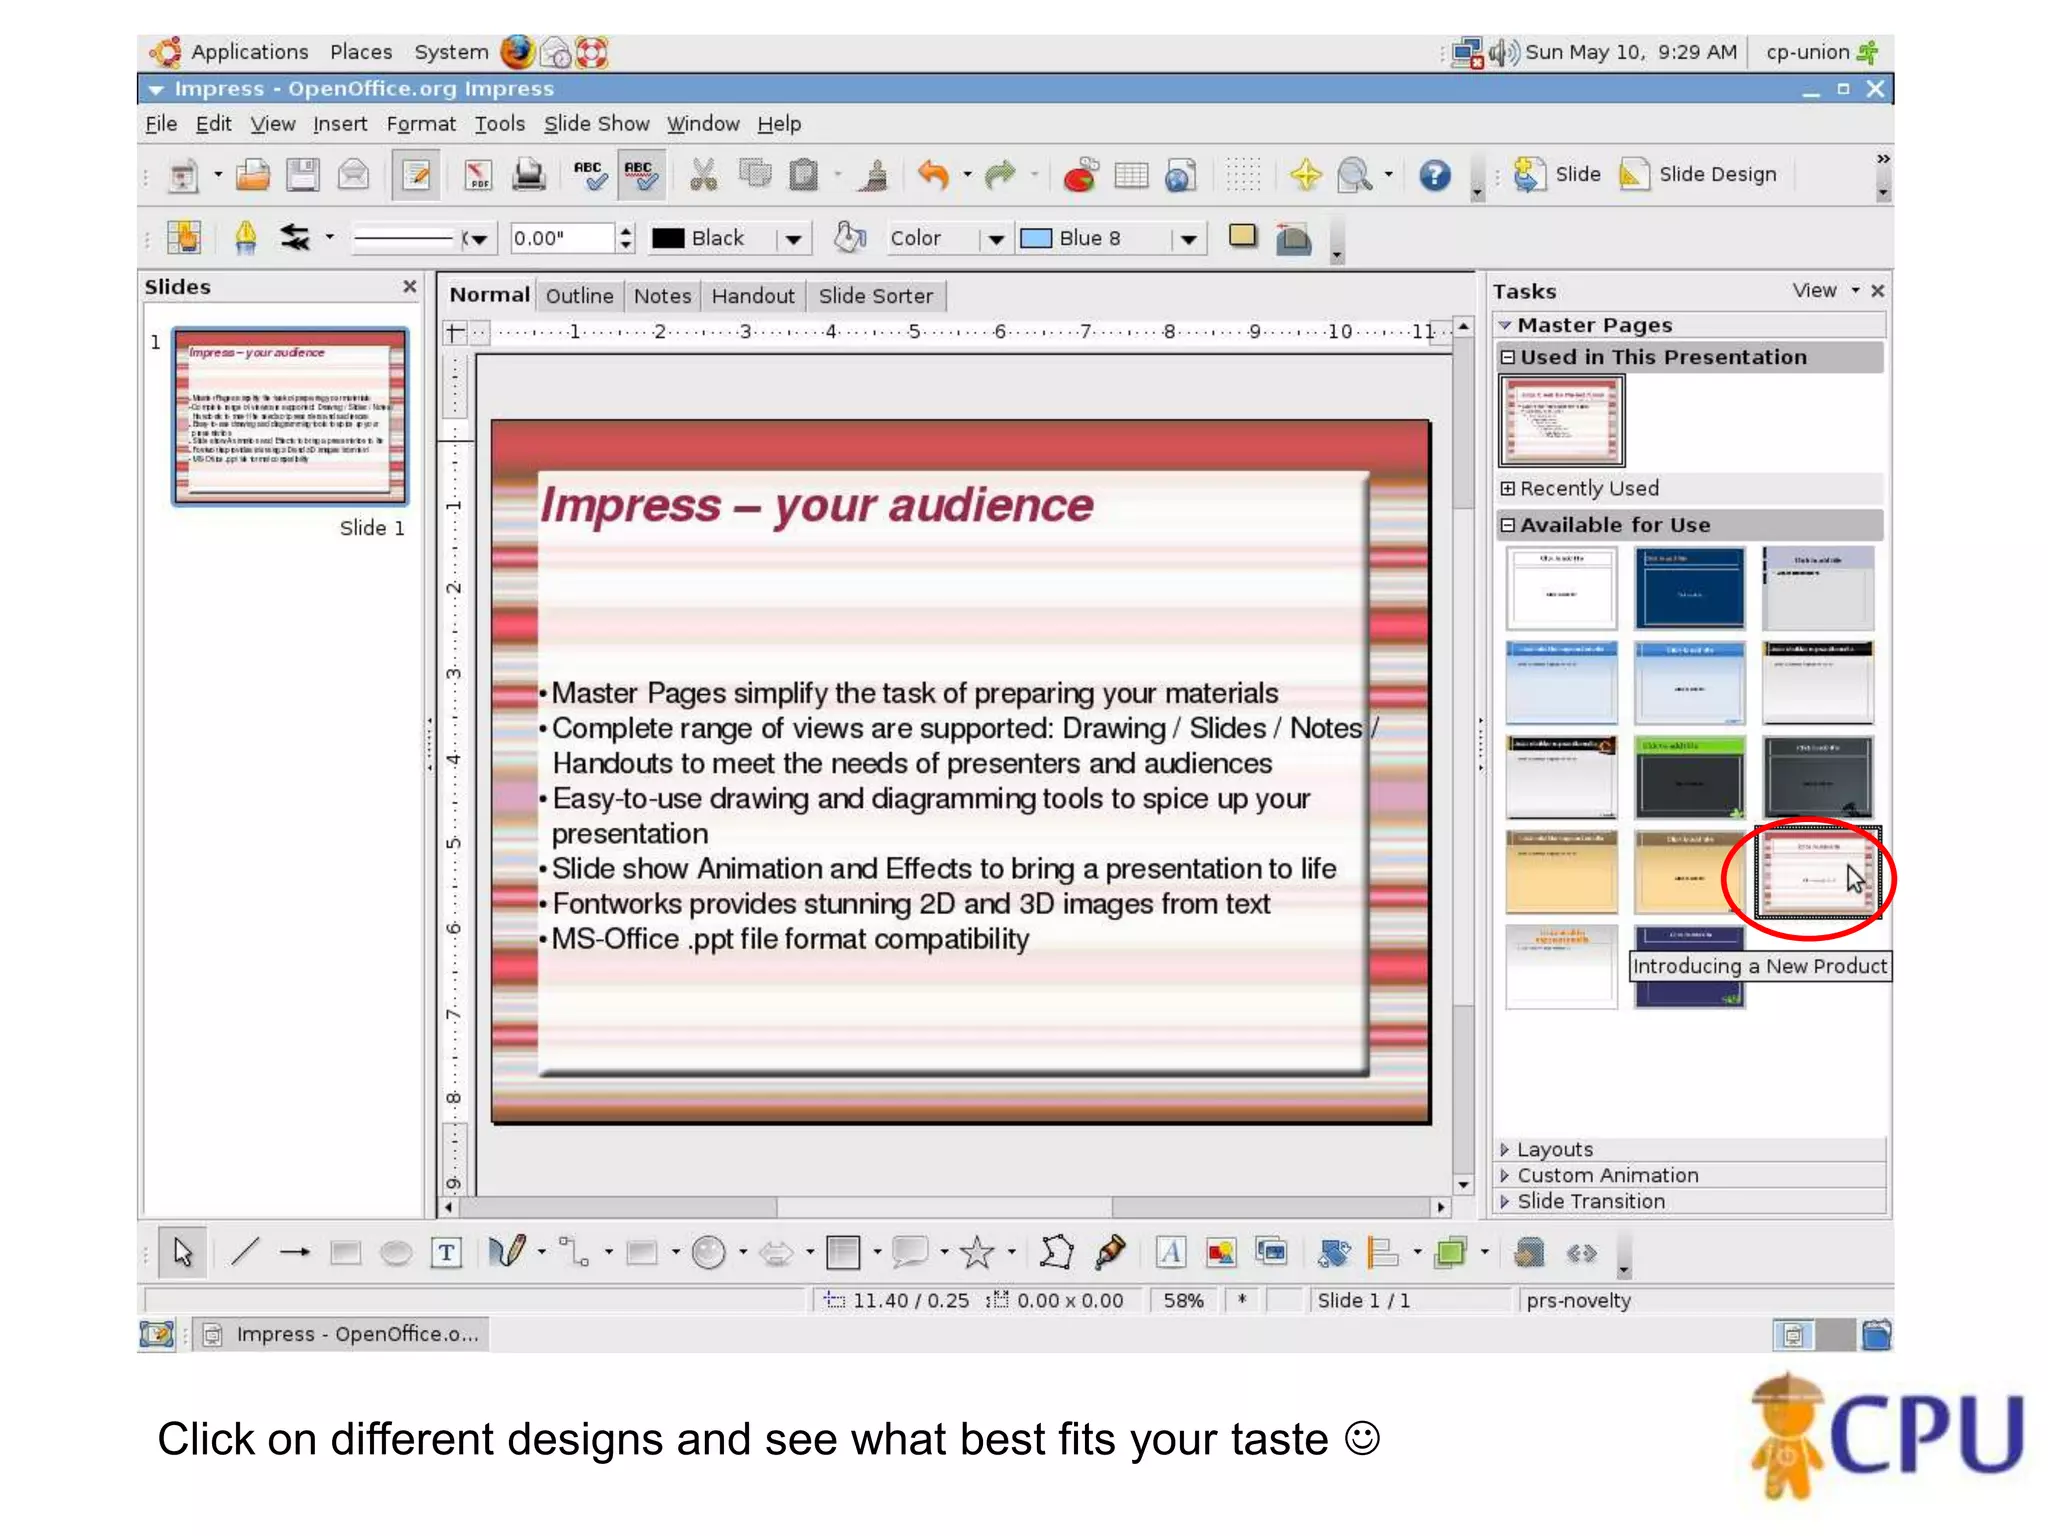Click the Stars shapes tool
This screenshot has height=1536, width=2048.
[x=977, y=1252]
